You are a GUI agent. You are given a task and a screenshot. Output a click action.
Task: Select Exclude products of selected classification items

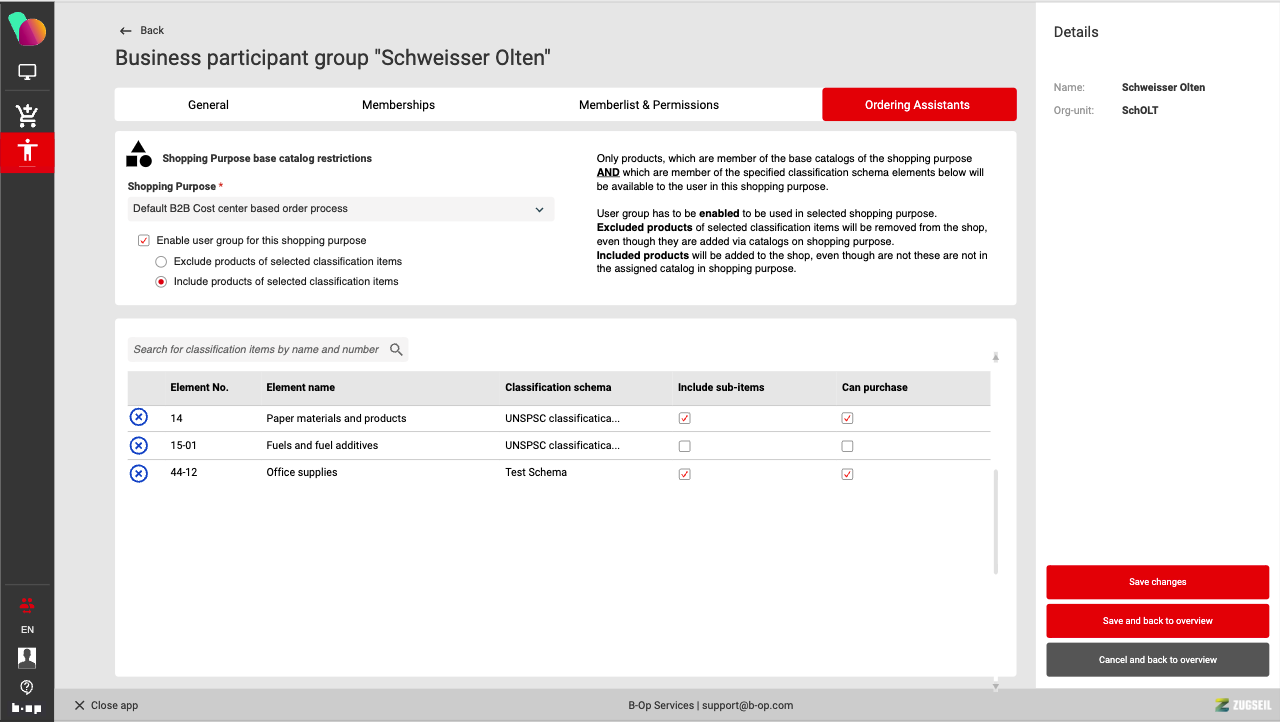tap(161, 262)
